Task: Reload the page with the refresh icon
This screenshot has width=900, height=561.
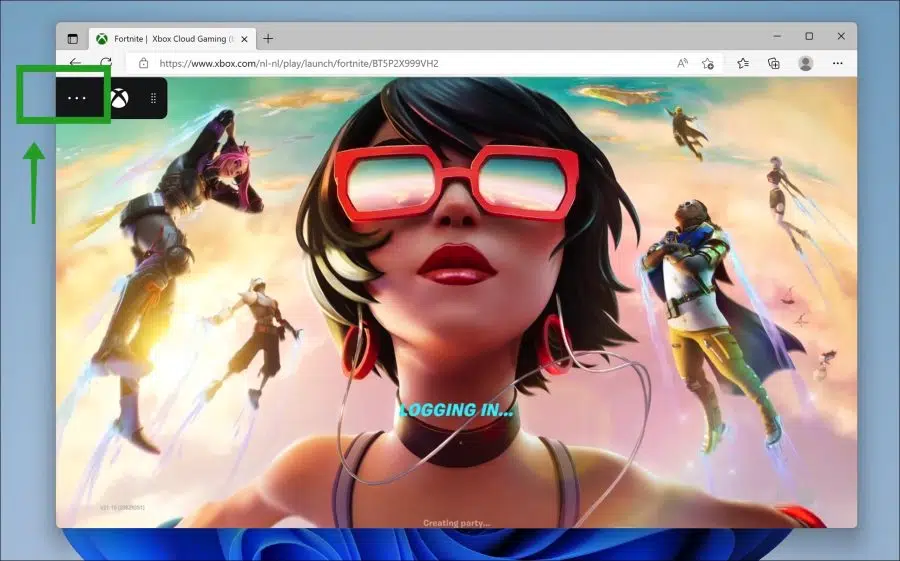Action: click(x=106, y=63)
